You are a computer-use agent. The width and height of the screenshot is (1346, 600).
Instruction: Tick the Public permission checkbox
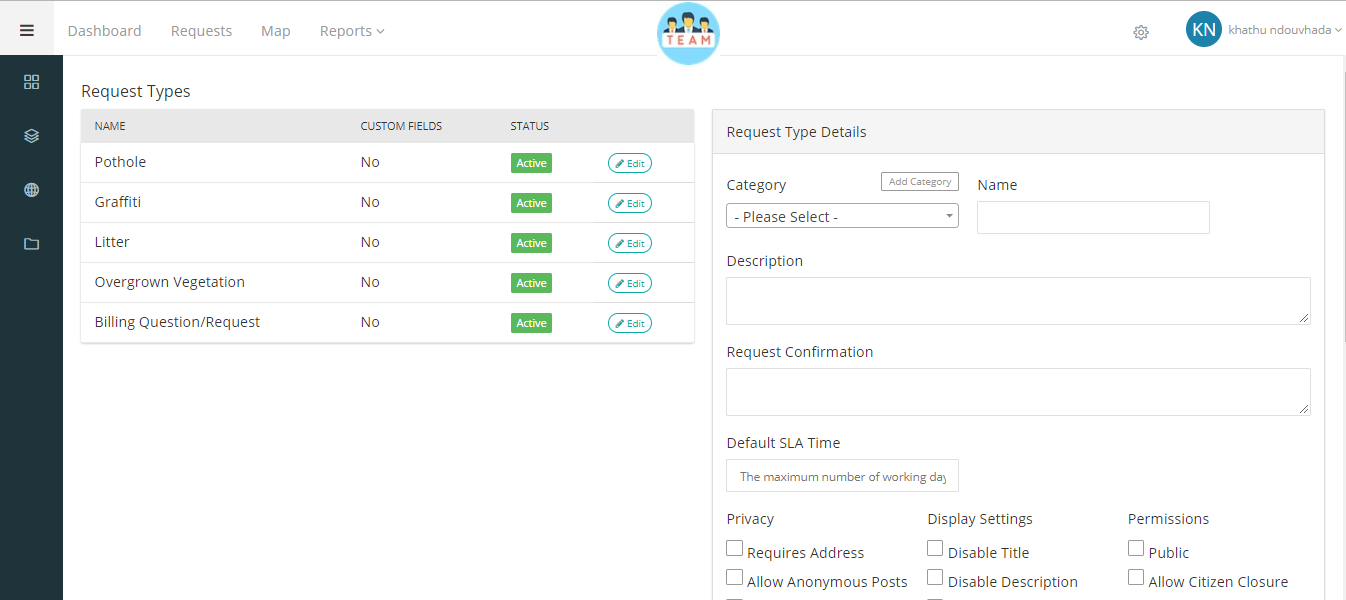coord(1136,548)
